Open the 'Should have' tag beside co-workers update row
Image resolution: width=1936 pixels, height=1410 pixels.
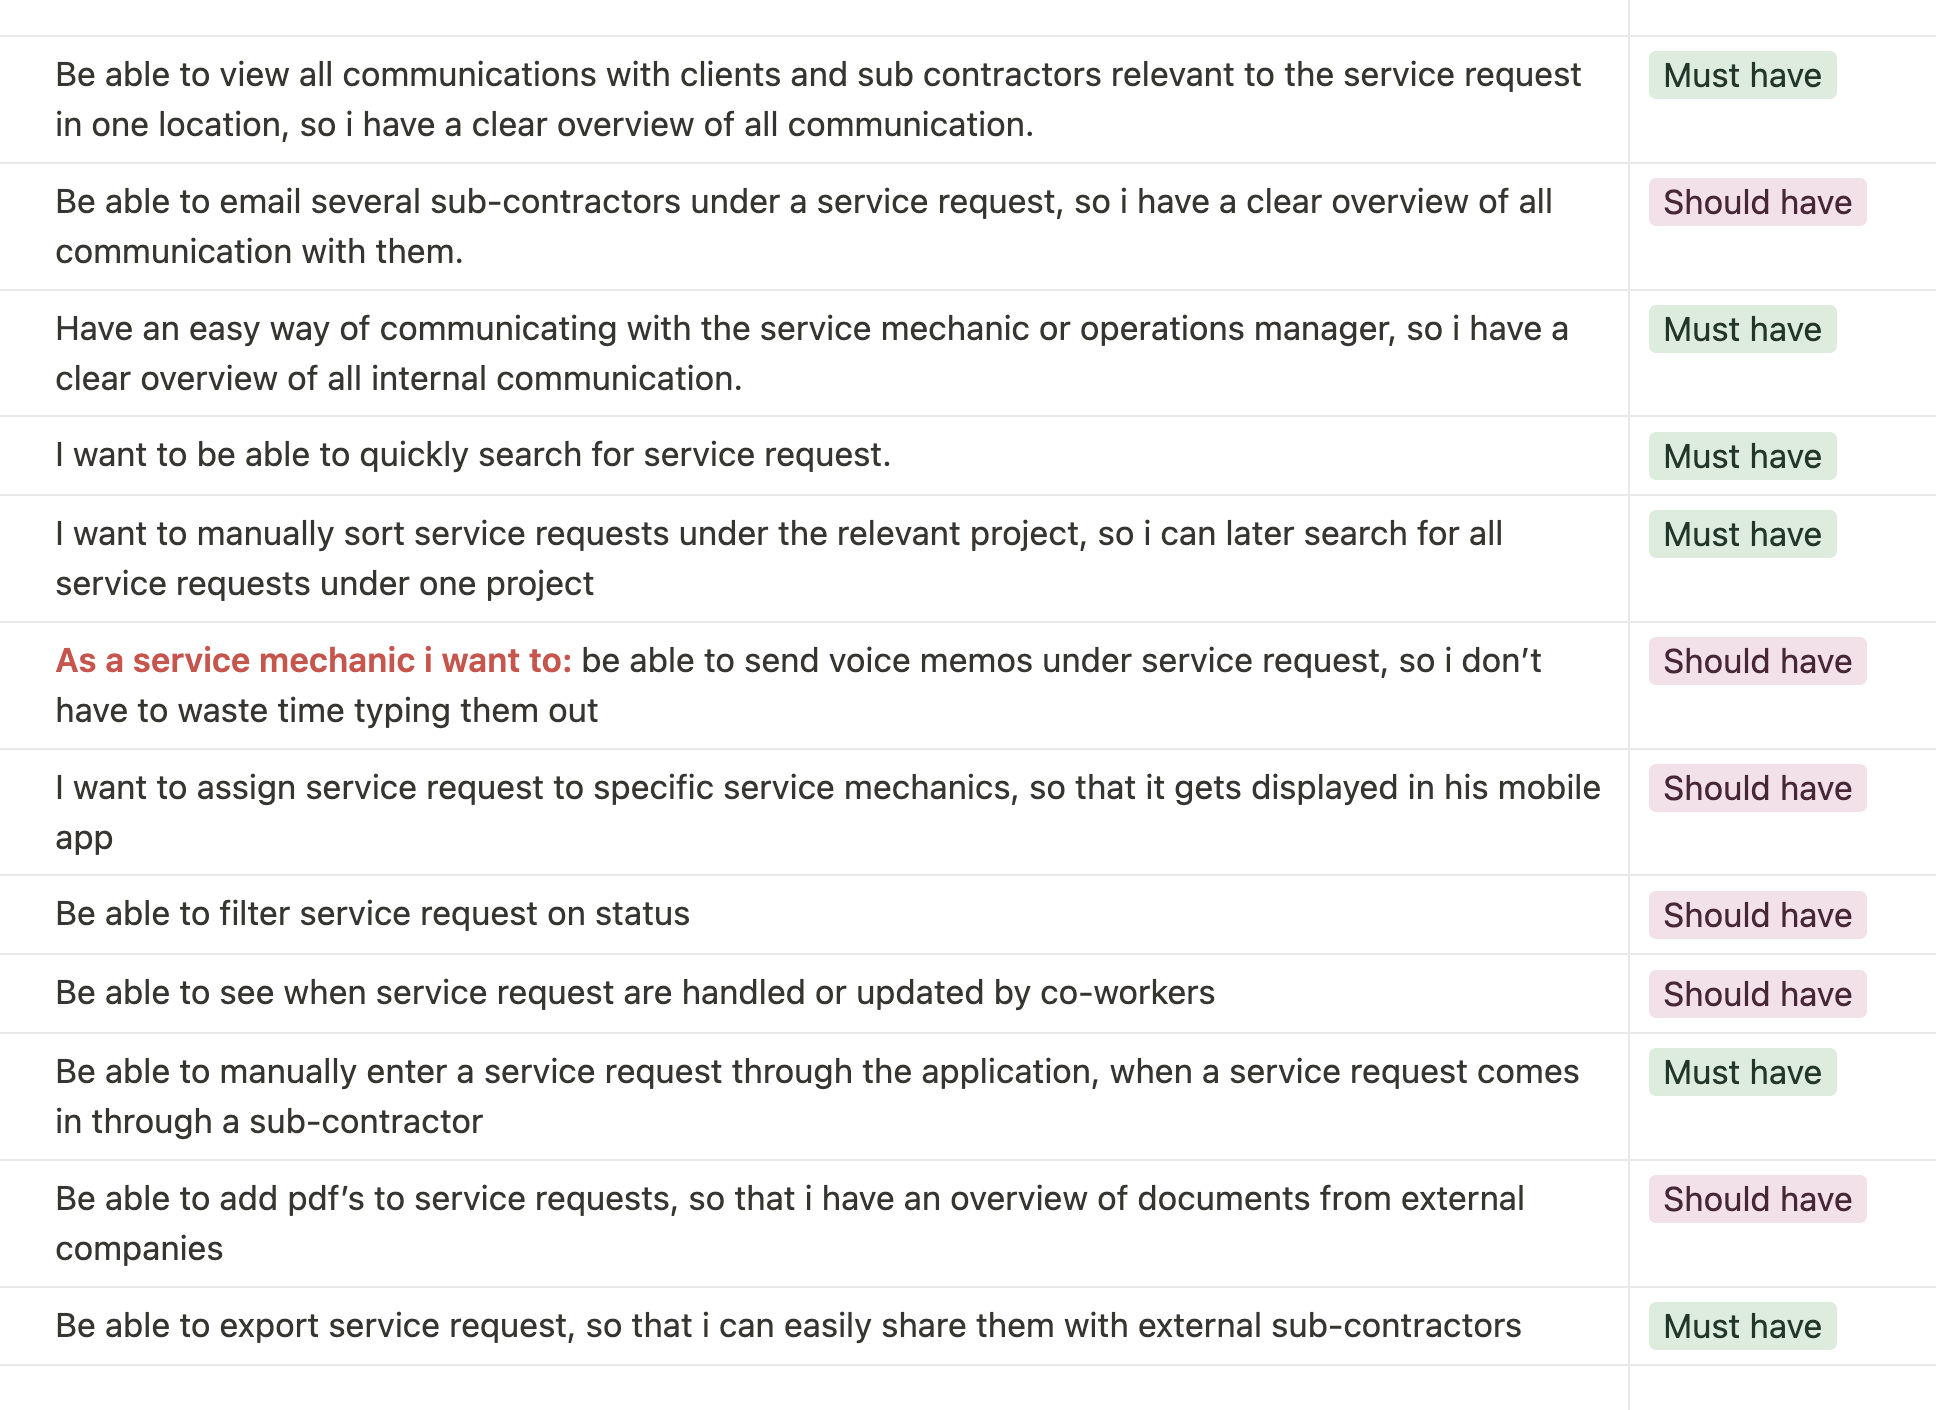[1757, 994]
